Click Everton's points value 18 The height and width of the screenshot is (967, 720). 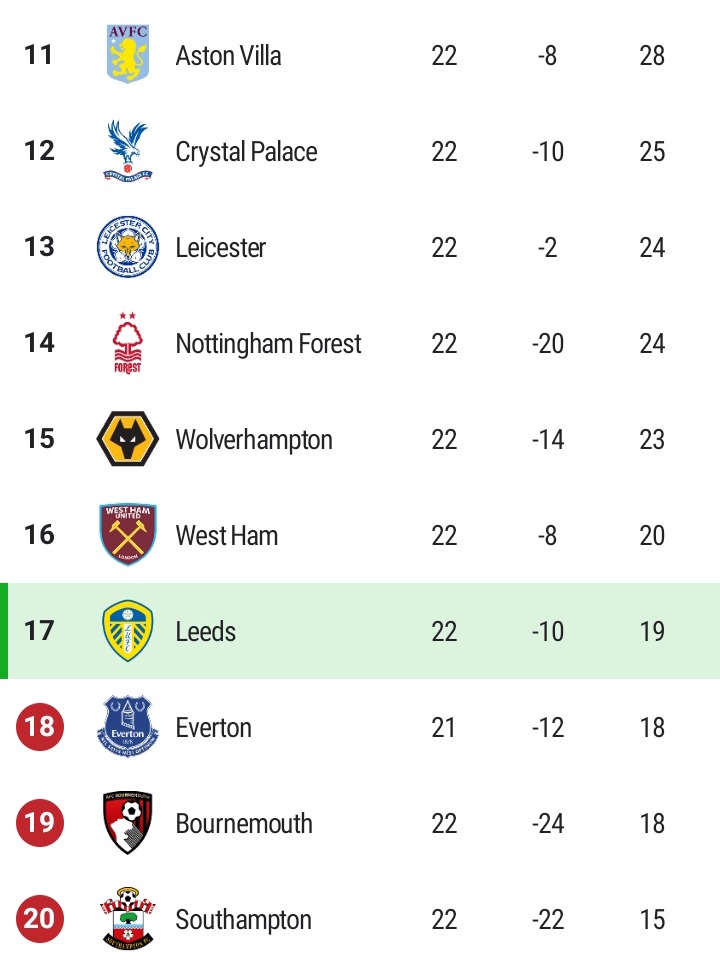pos(652,728)
